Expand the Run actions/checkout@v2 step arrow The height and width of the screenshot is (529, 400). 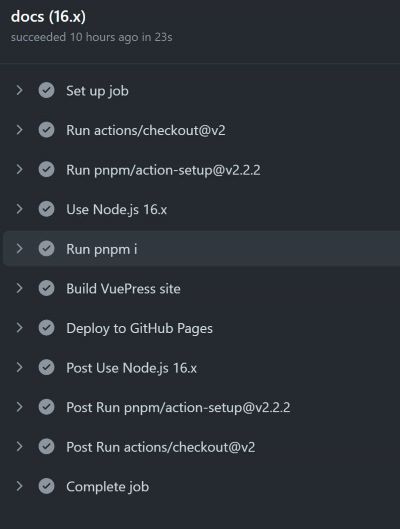coord(20,130)
